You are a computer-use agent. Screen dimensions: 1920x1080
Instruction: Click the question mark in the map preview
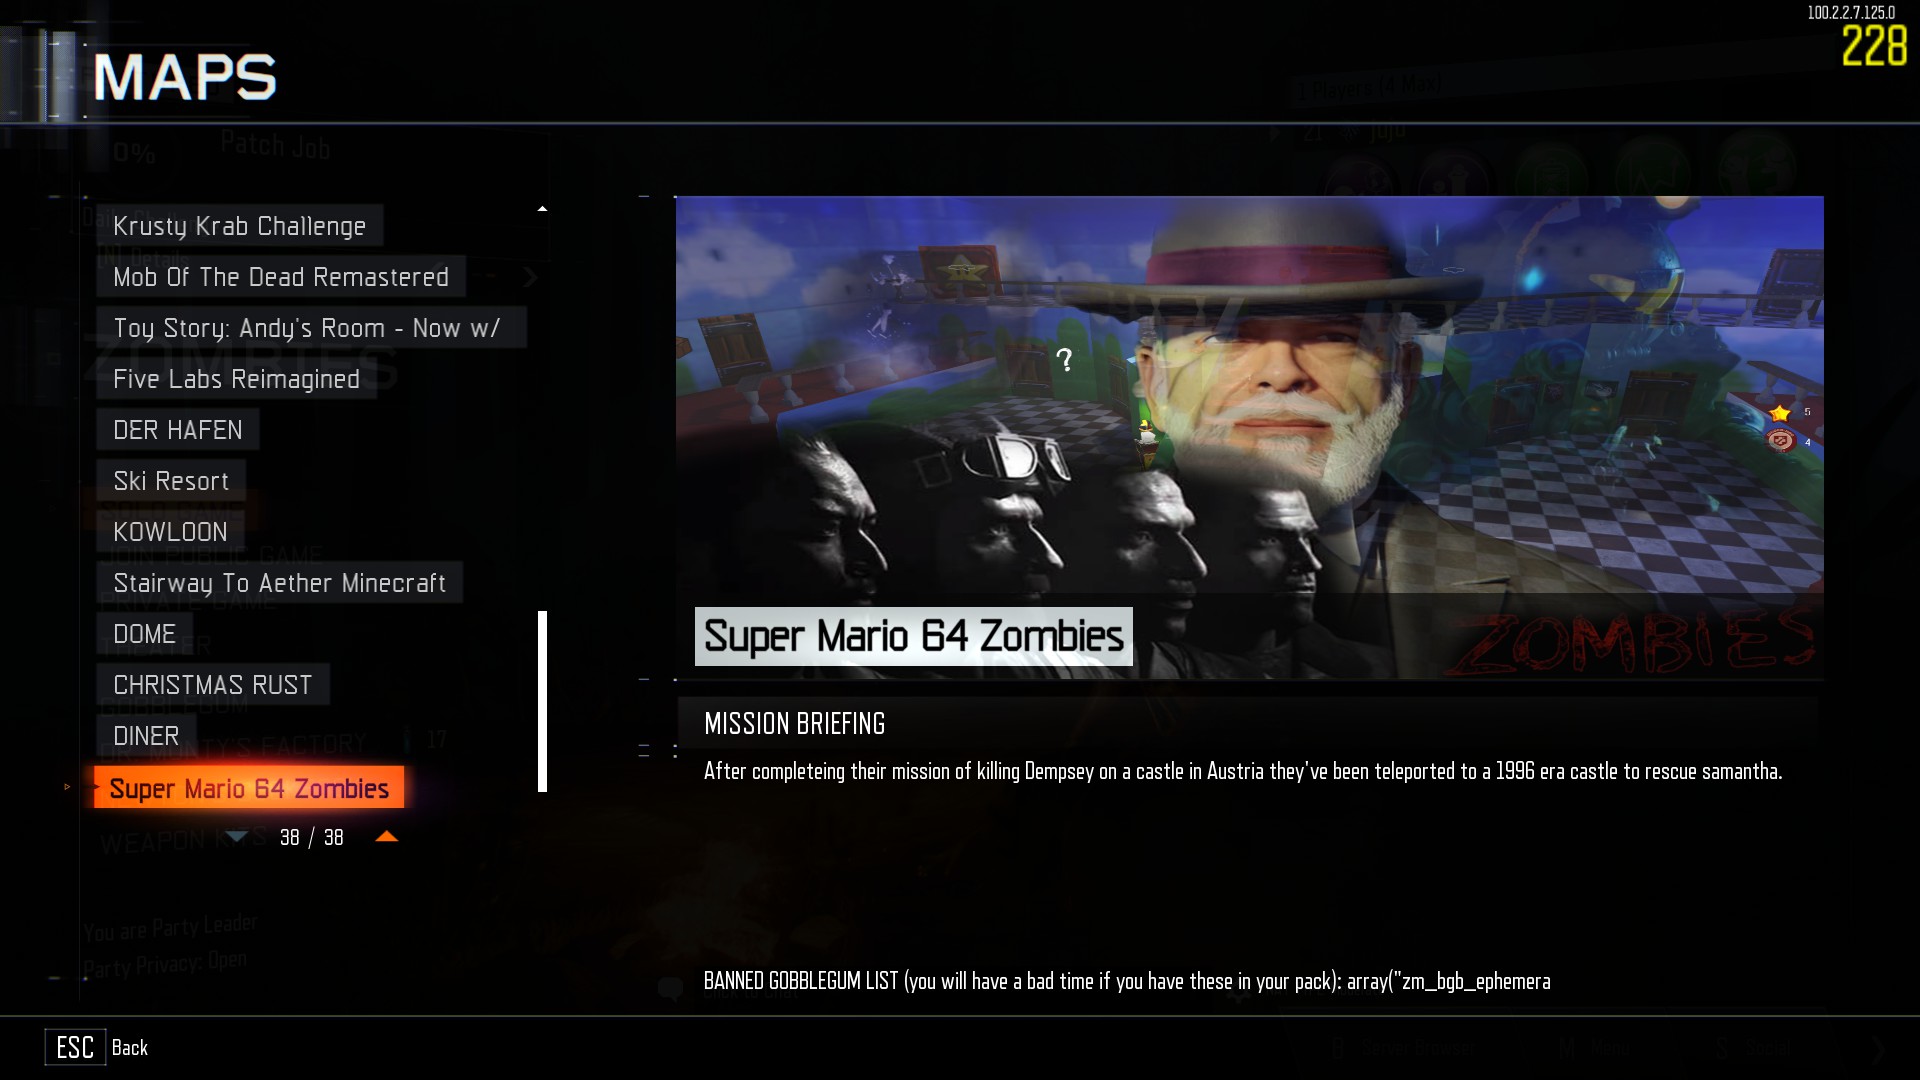click(1065, 360)
